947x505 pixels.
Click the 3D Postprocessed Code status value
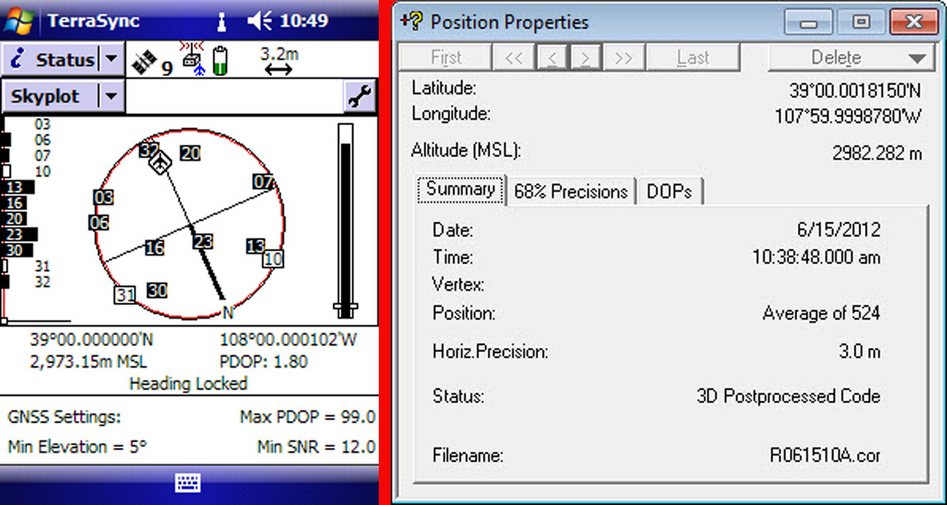coord(788,397)
